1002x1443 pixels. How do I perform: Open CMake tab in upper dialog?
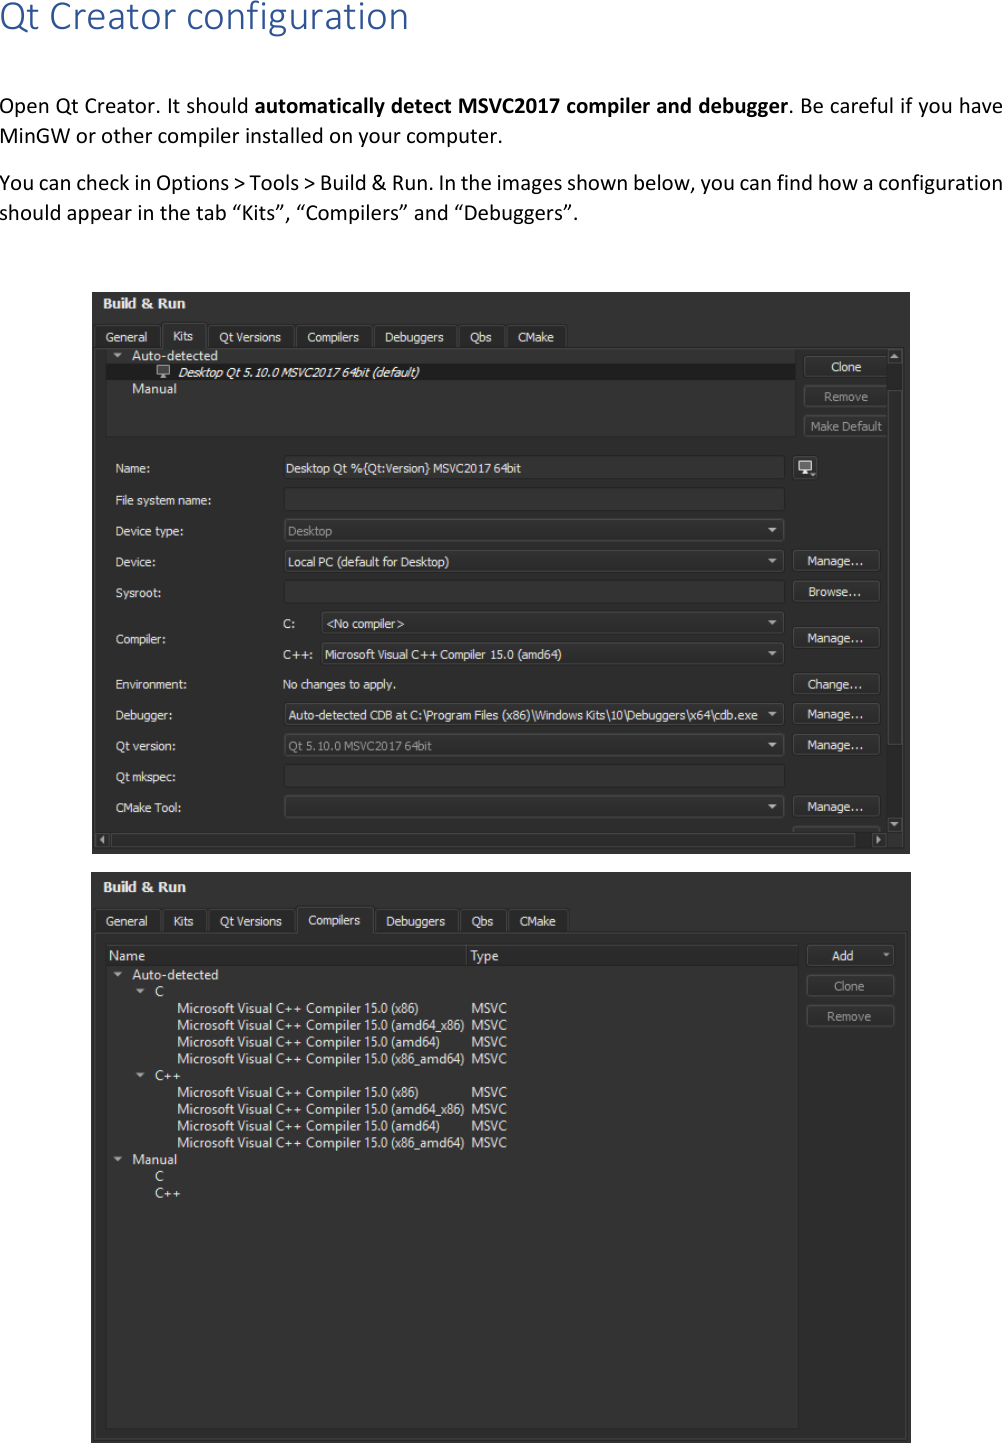point(536,337)
